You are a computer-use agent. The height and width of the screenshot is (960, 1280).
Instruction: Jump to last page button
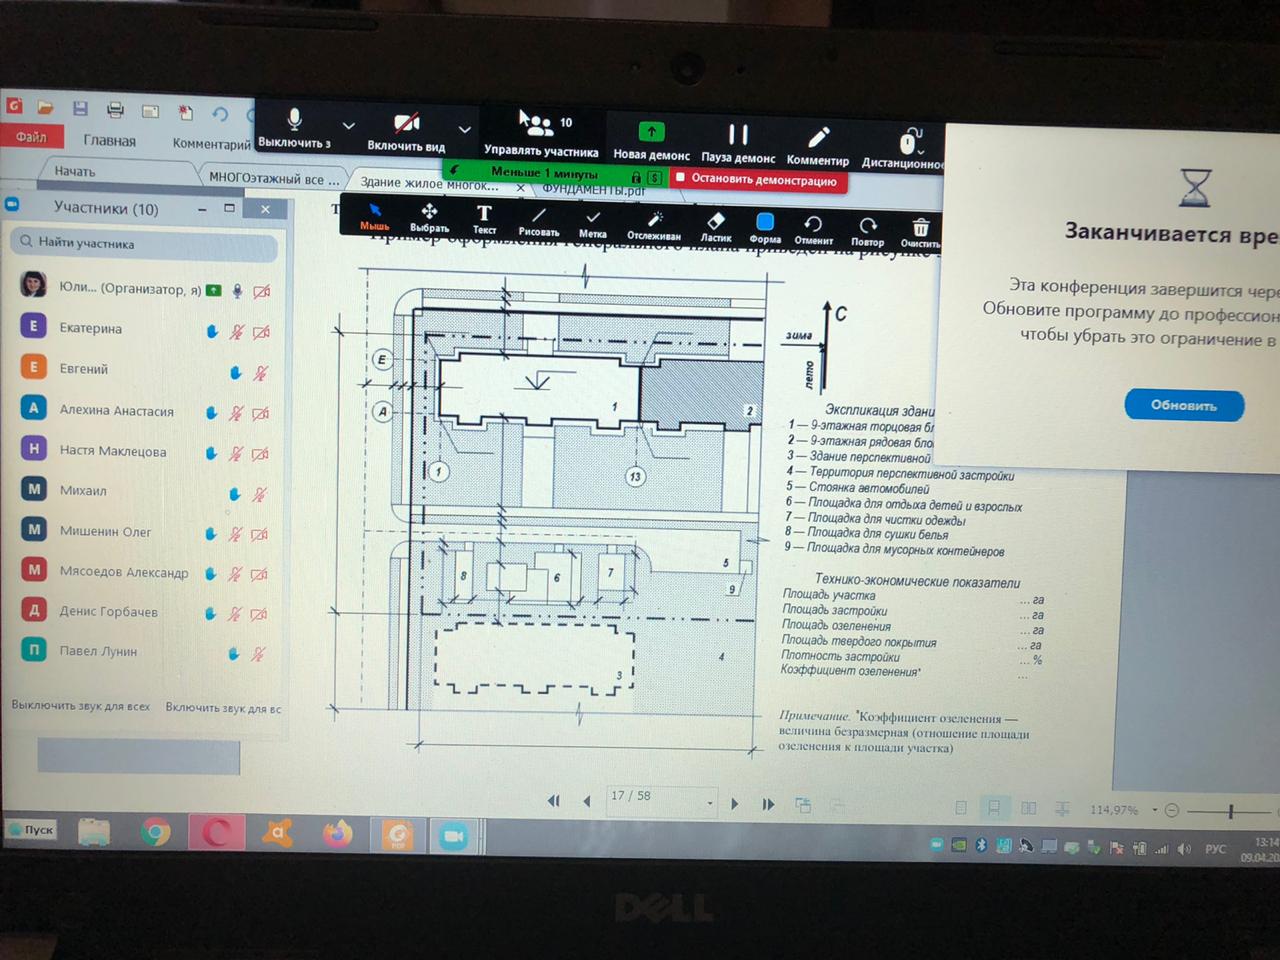coord(768,804)
